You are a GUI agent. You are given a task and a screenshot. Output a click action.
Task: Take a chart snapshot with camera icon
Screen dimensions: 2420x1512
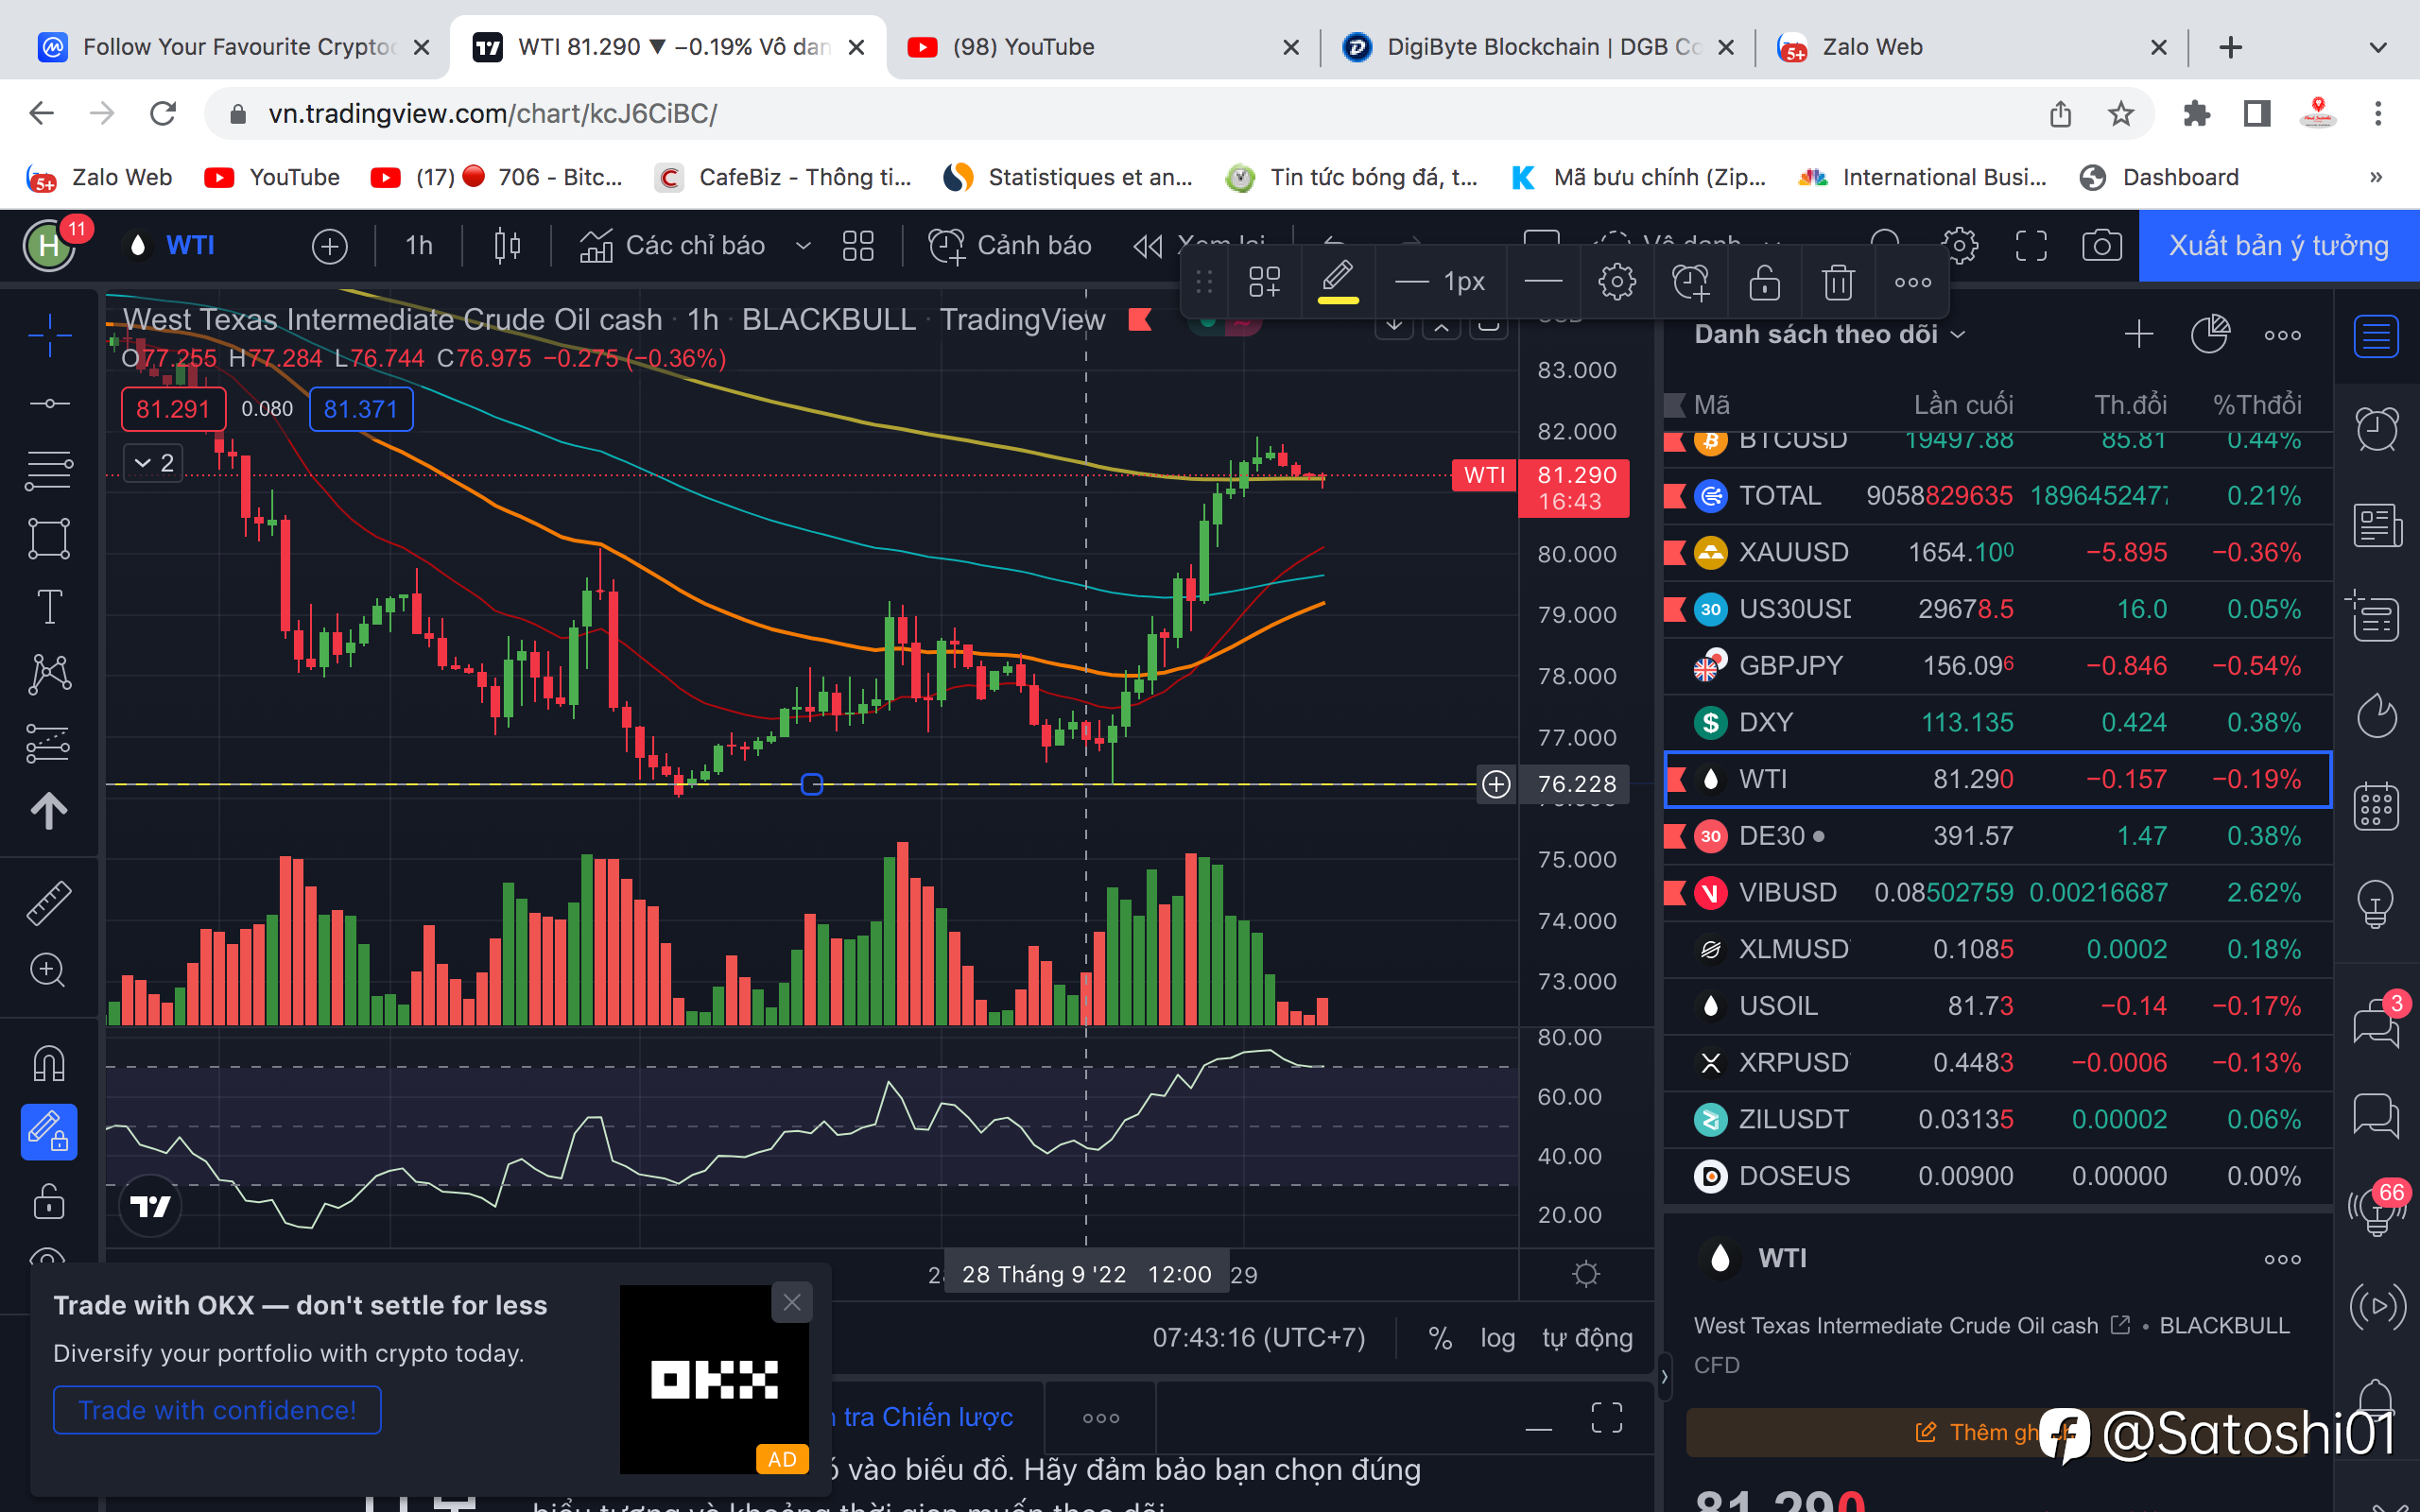(2101, 245)
